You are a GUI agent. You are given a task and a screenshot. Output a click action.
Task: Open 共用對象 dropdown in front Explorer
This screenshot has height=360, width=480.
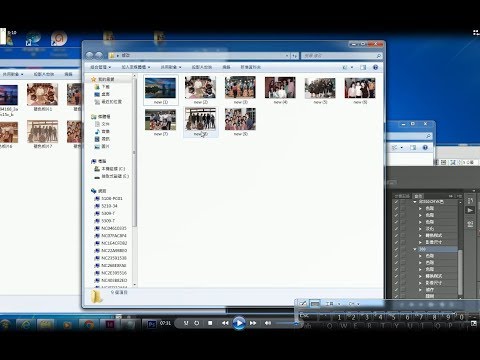coord(171,67)
